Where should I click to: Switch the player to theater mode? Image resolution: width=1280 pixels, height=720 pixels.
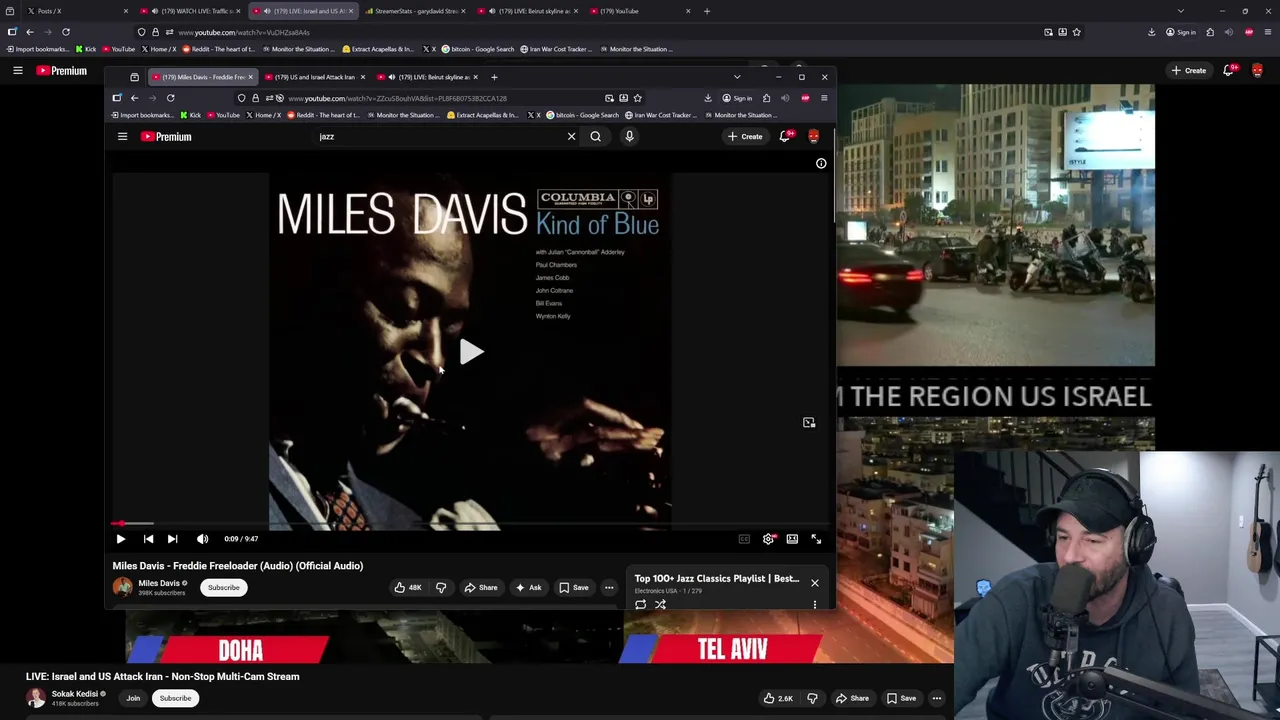tap(792, 539)
